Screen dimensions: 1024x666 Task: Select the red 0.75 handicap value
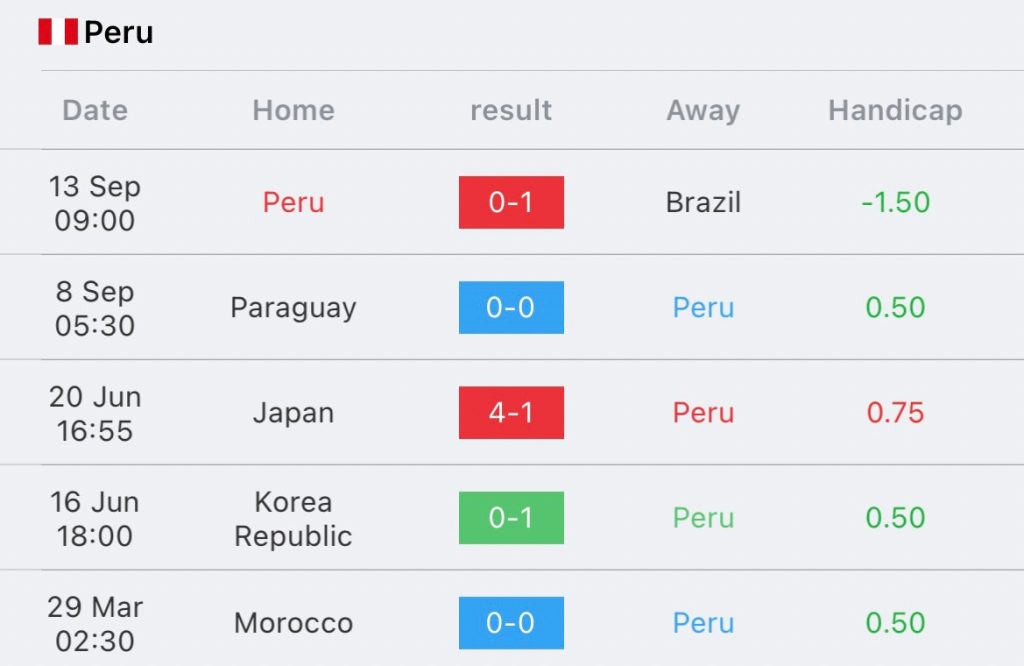coord(895,413)
